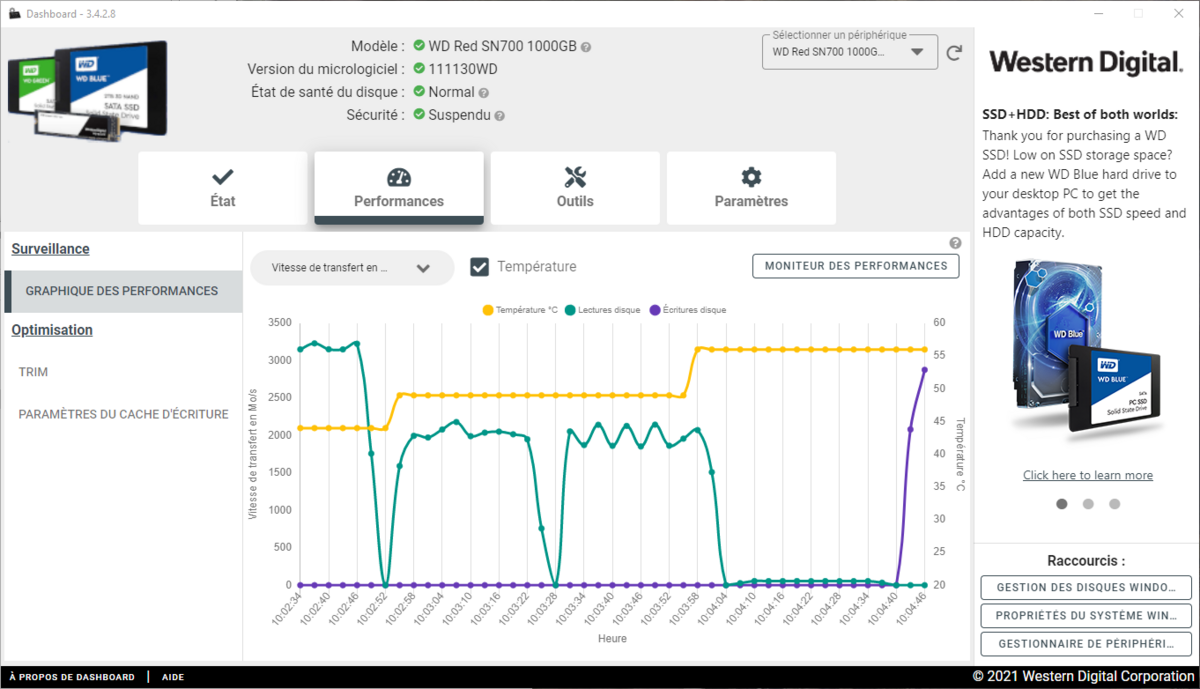
Task: Open the Outils tab
Action: click(575, 188)
